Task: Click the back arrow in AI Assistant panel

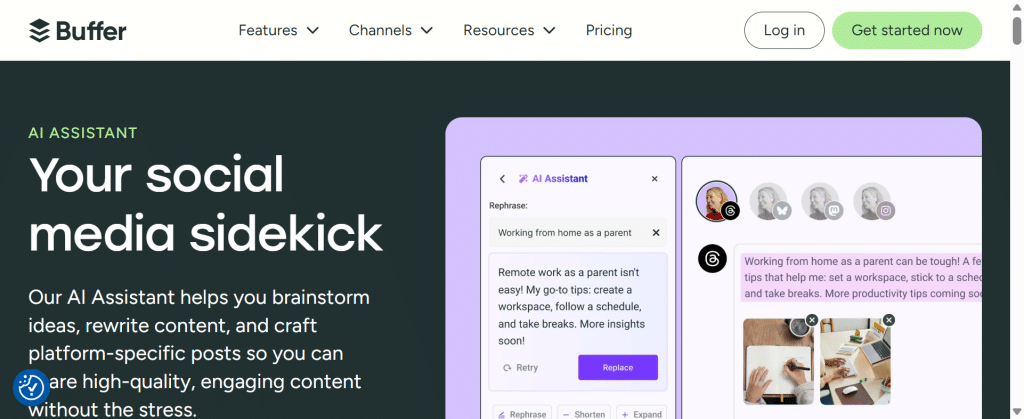Action: point(502,179)
